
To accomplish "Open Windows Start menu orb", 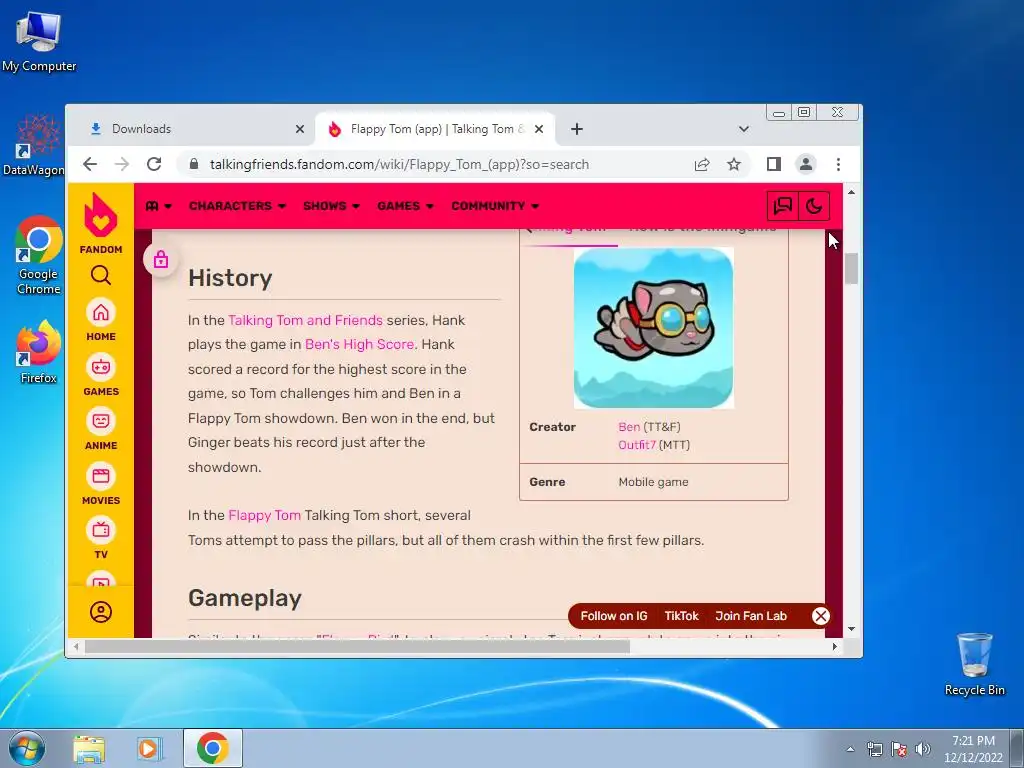I will point(27,748).
